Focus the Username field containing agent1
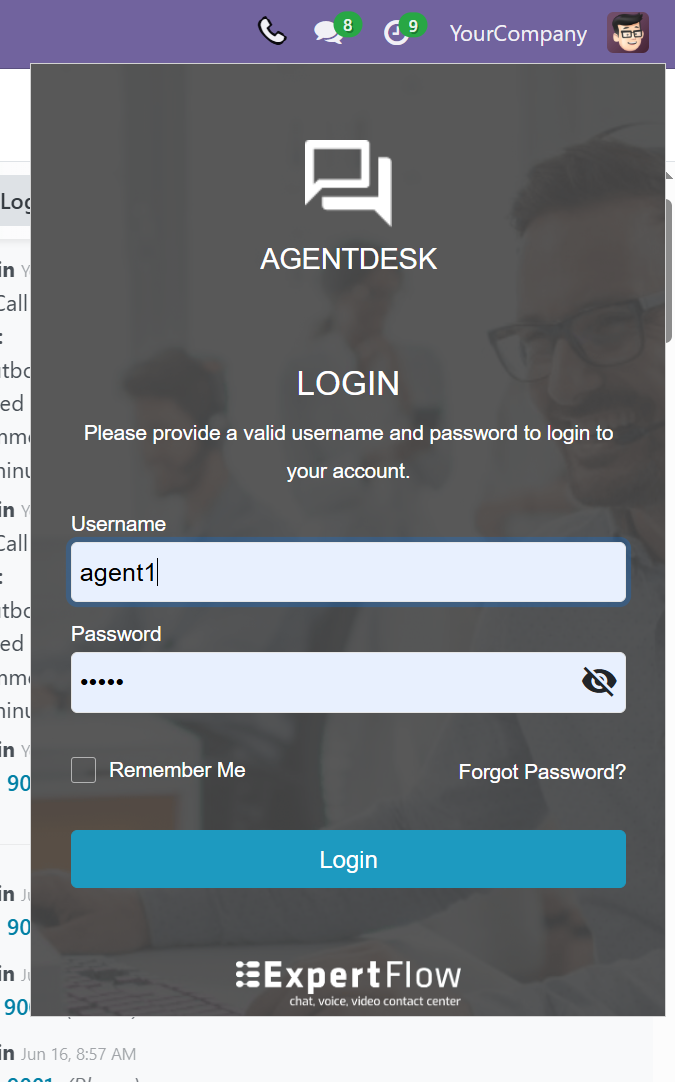The height and width of the screenshot is (1082, 675). point(348,573)
